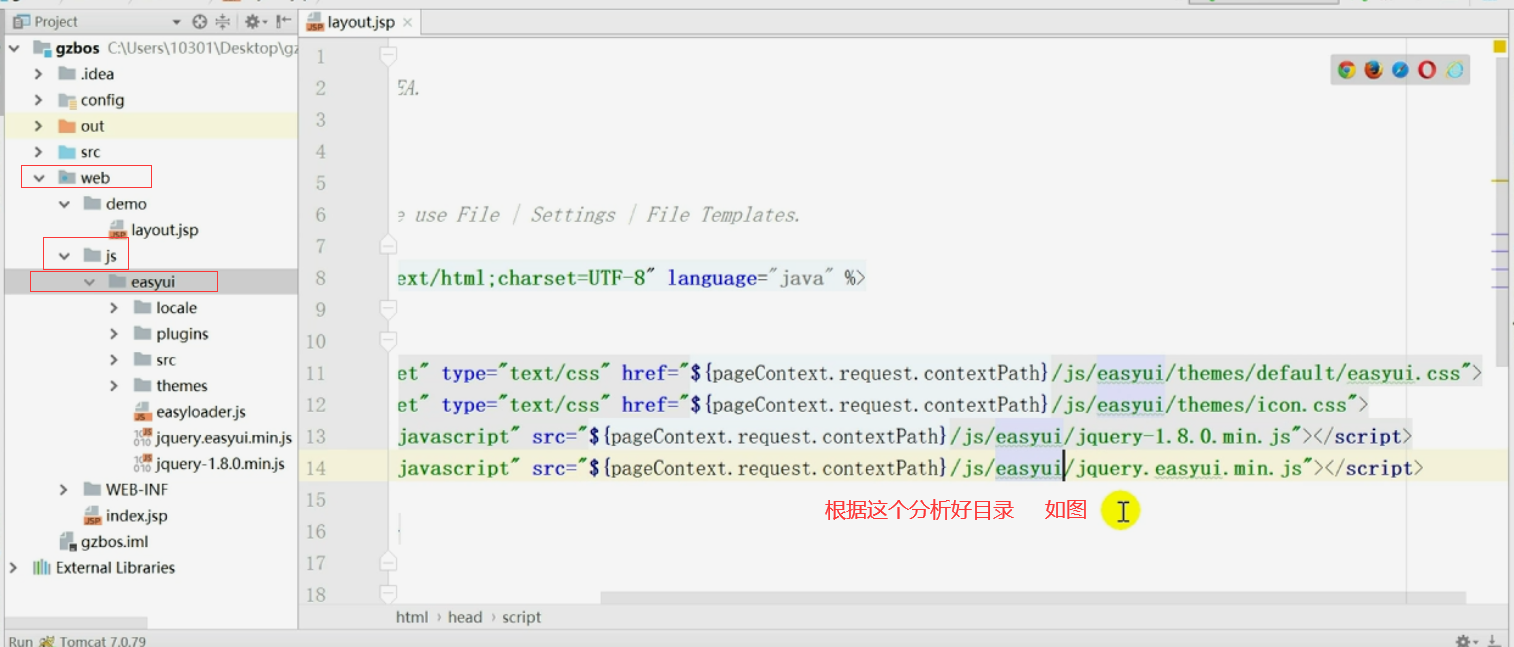
Task: Collapse the demo folder
Action: [64, 204]
